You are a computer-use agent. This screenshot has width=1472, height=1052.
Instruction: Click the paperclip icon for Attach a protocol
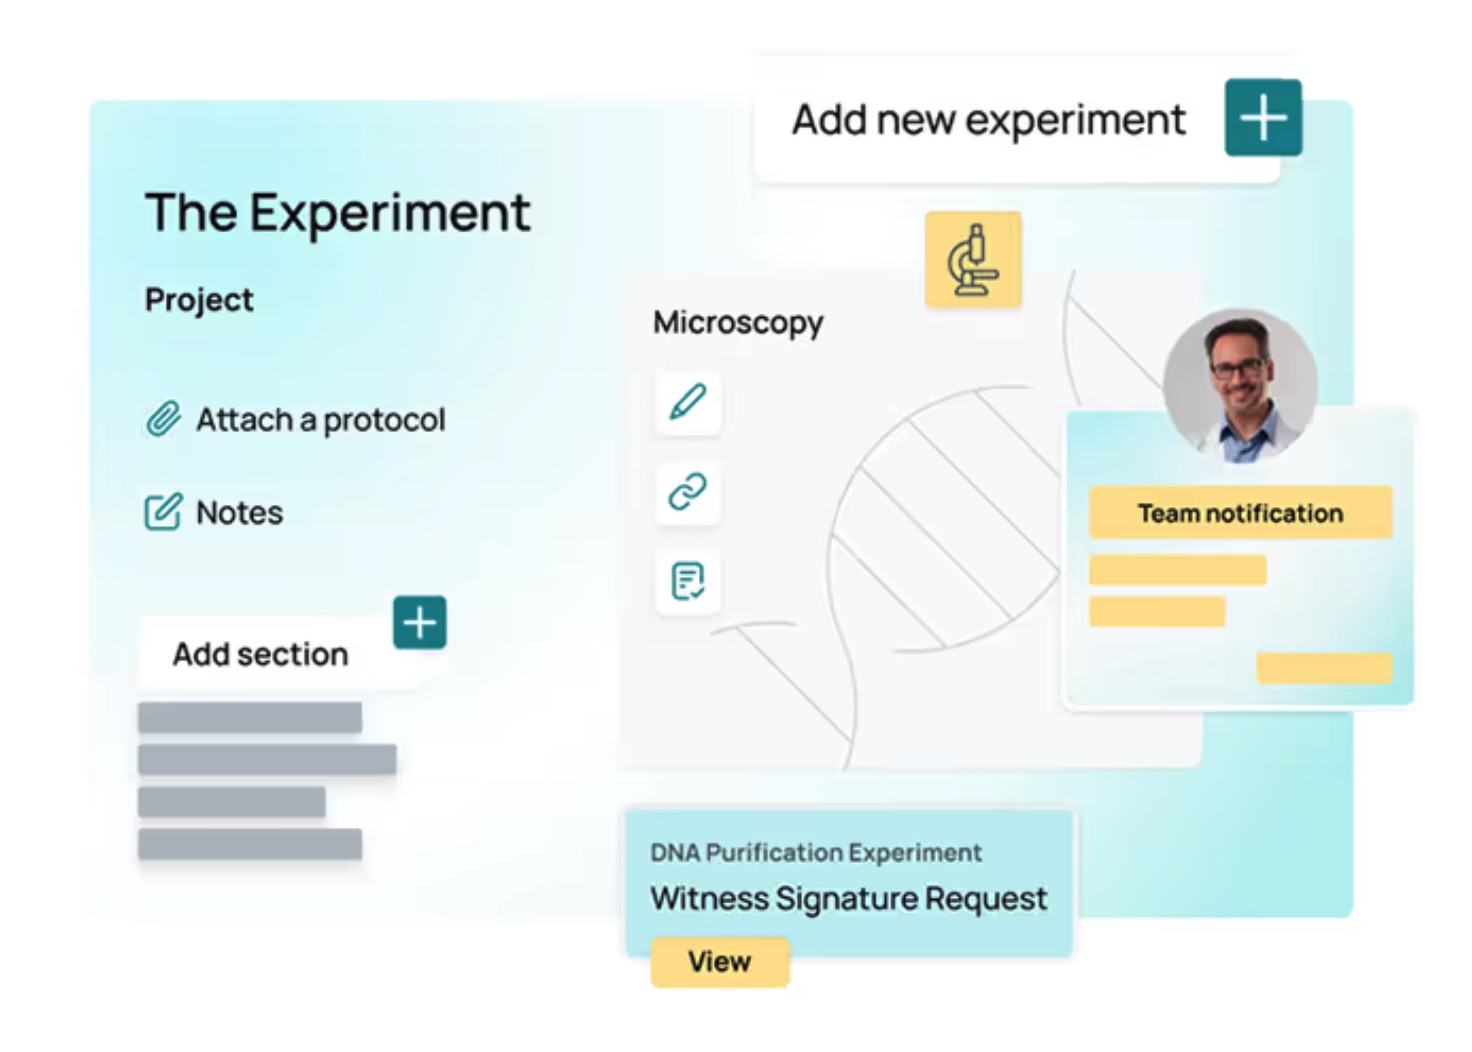tap(163, 419)
